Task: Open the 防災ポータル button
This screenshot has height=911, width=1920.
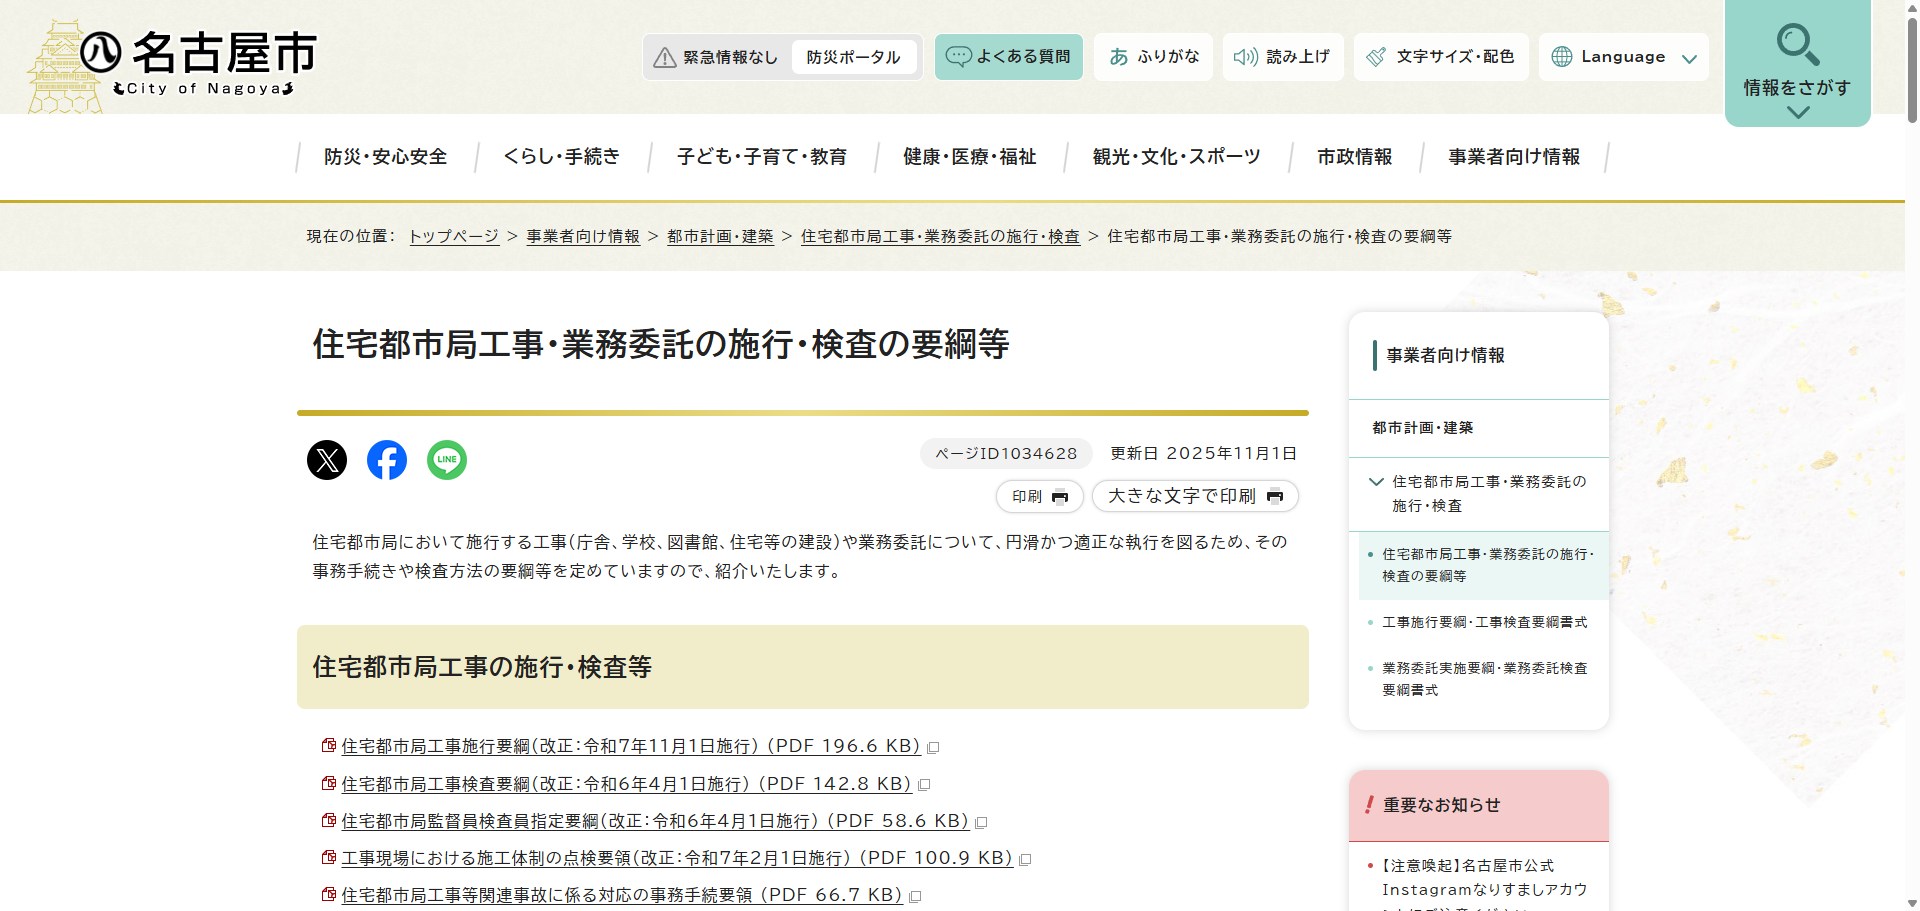Action: click(x=853, y=58)
